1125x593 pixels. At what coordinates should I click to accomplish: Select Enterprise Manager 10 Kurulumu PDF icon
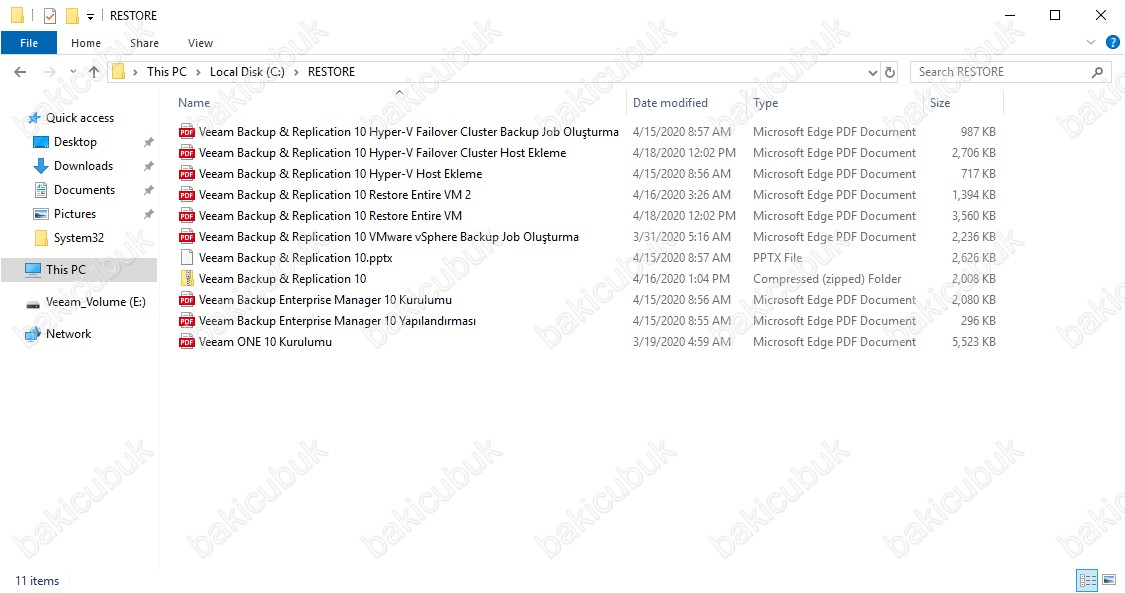(187, 300)
